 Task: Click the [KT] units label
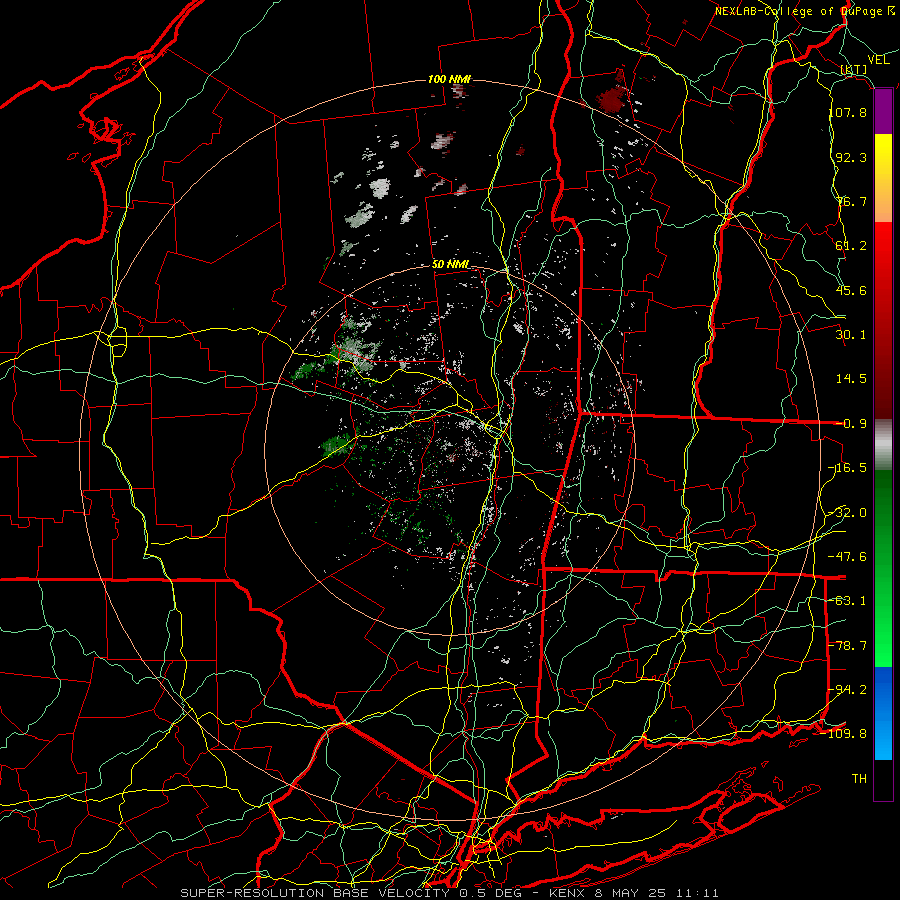[x=854, y=69]
